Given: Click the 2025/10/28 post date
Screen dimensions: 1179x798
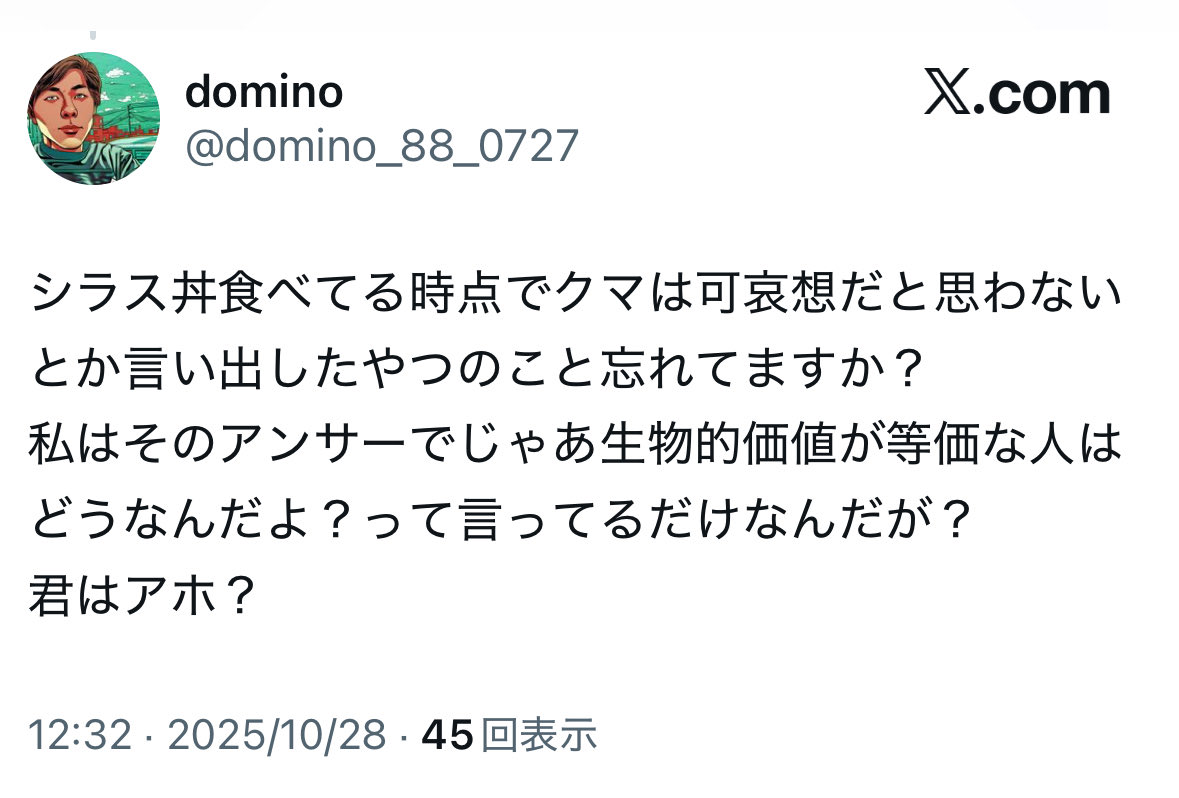Looking at the screenshot, I should (277, 737).
